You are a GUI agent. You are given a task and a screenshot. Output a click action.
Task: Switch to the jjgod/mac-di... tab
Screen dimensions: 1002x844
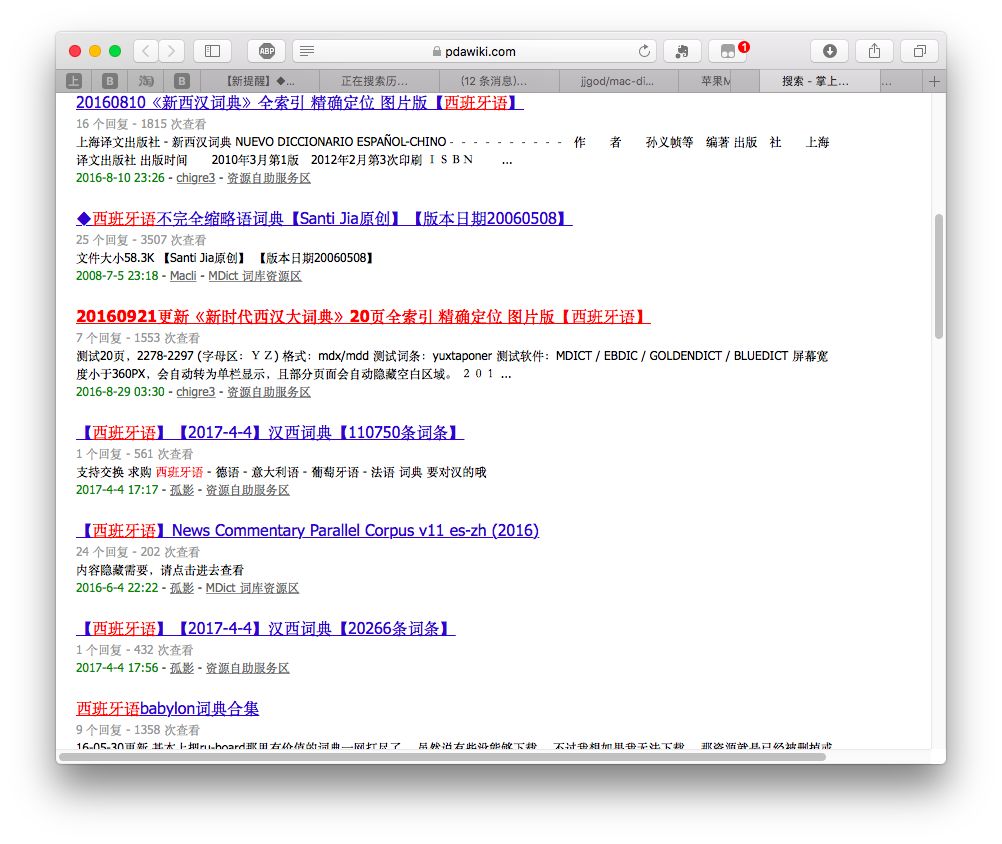(617, 82)
